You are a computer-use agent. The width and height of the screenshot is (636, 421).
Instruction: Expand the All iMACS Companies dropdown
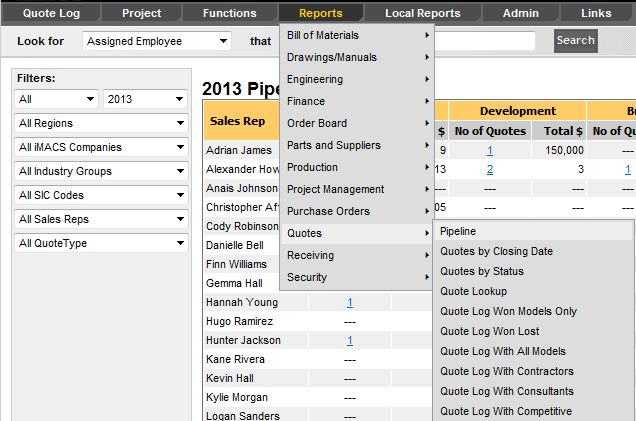(x=101, y=147)
